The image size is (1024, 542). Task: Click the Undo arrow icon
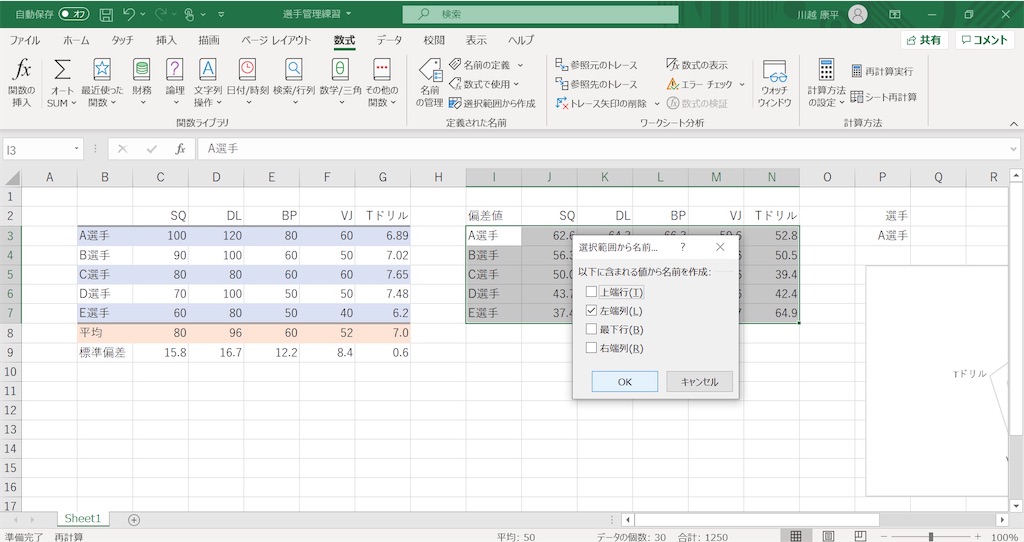129,14
